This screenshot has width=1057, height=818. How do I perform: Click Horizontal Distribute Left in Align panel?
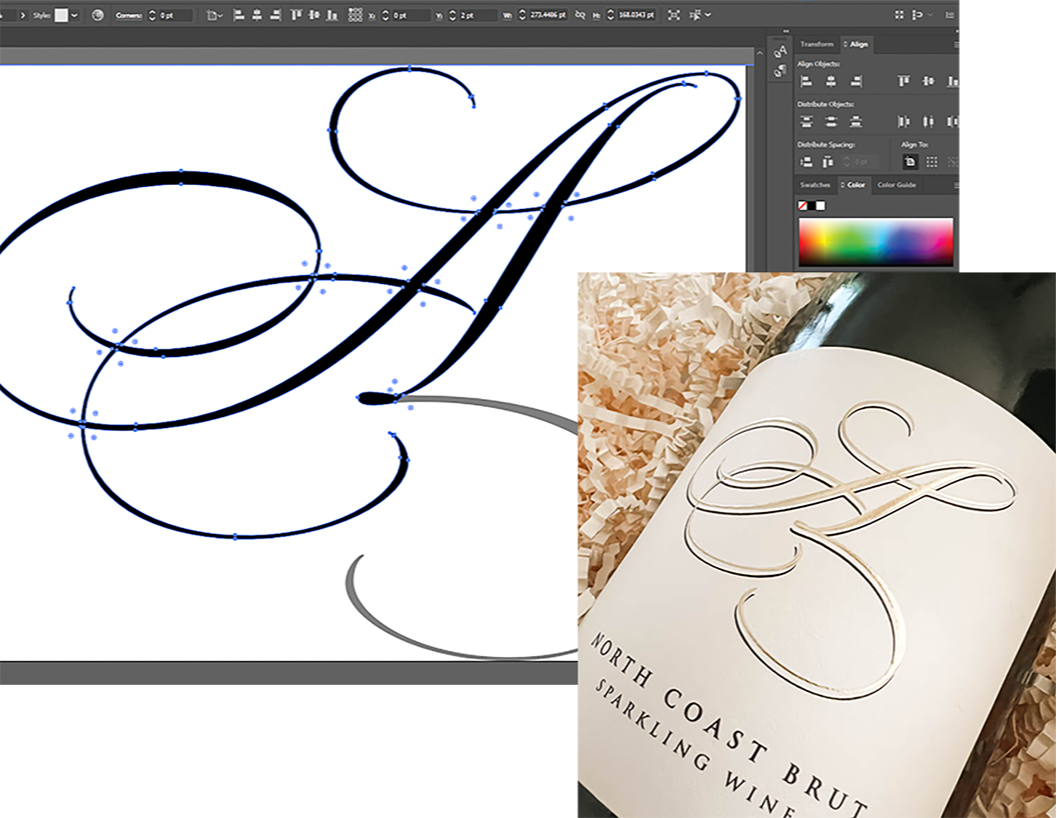tap(904, 121)
